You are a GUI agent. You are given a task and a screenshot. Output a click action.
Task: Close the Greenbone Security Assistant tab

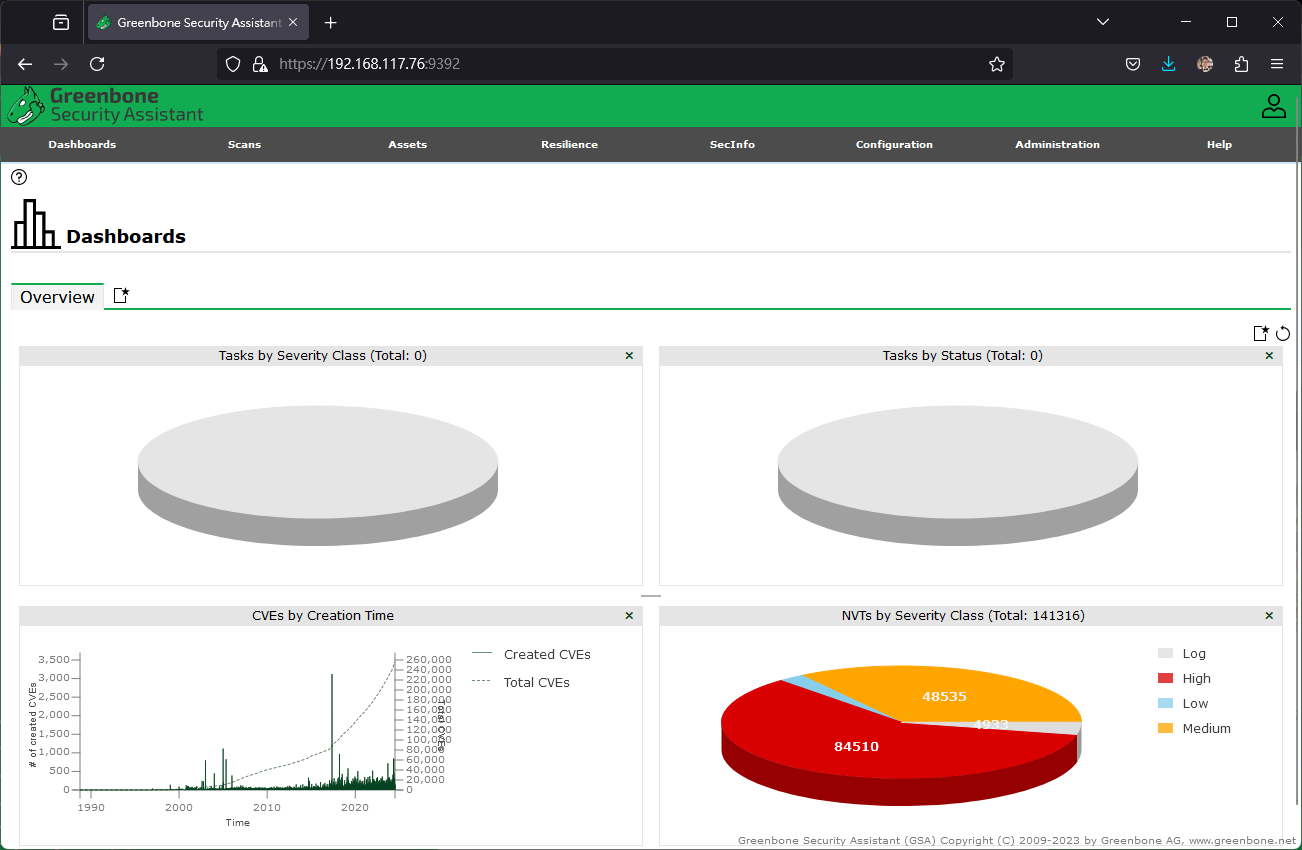tap(293, 22)
